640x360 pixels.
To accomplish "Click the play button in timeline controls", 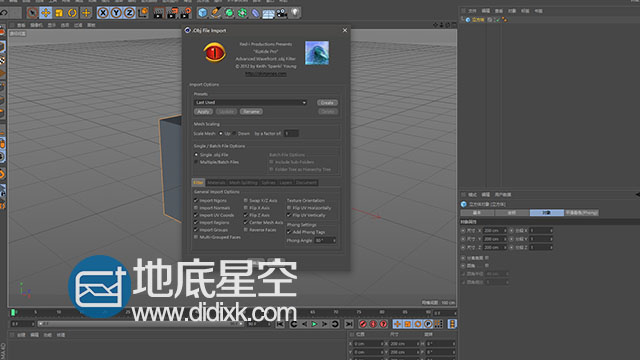I will point(314,324).
